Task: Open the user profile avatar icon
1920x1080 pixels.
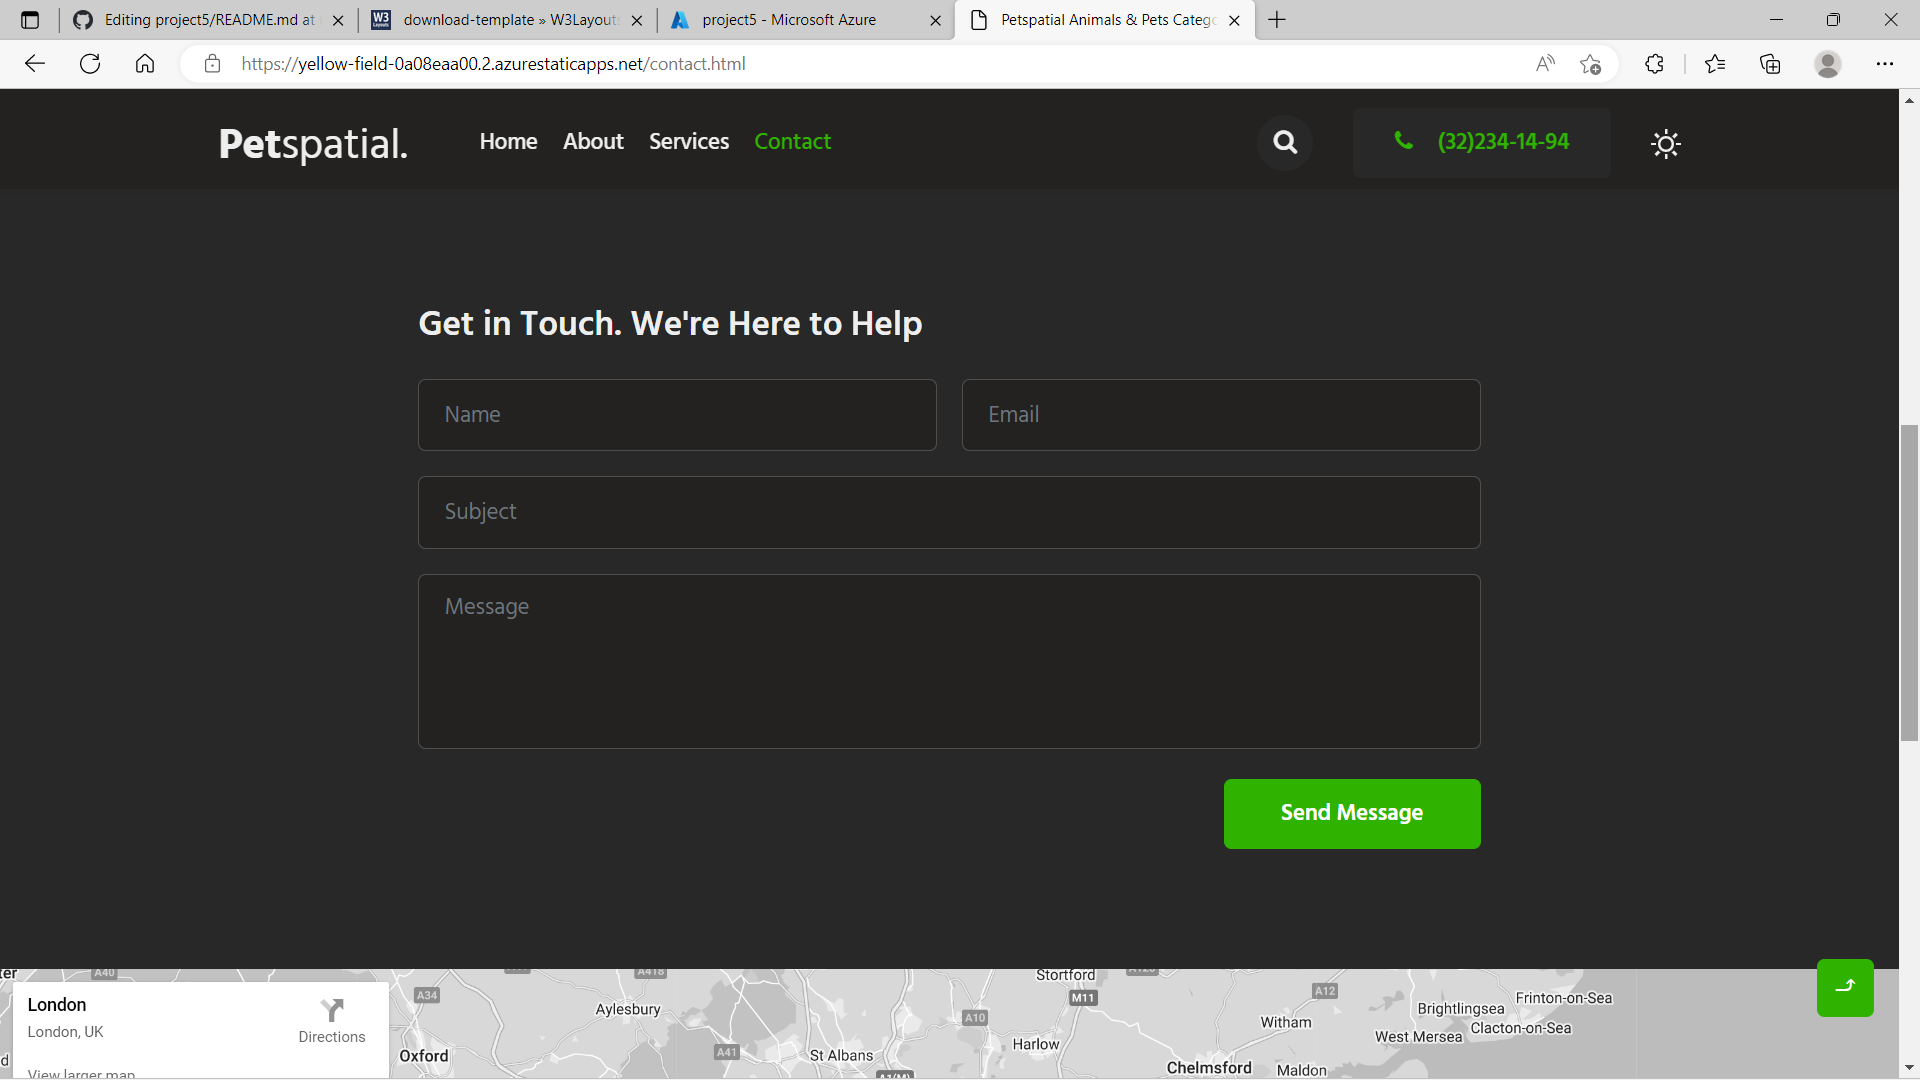Action: pos(1827,64)
